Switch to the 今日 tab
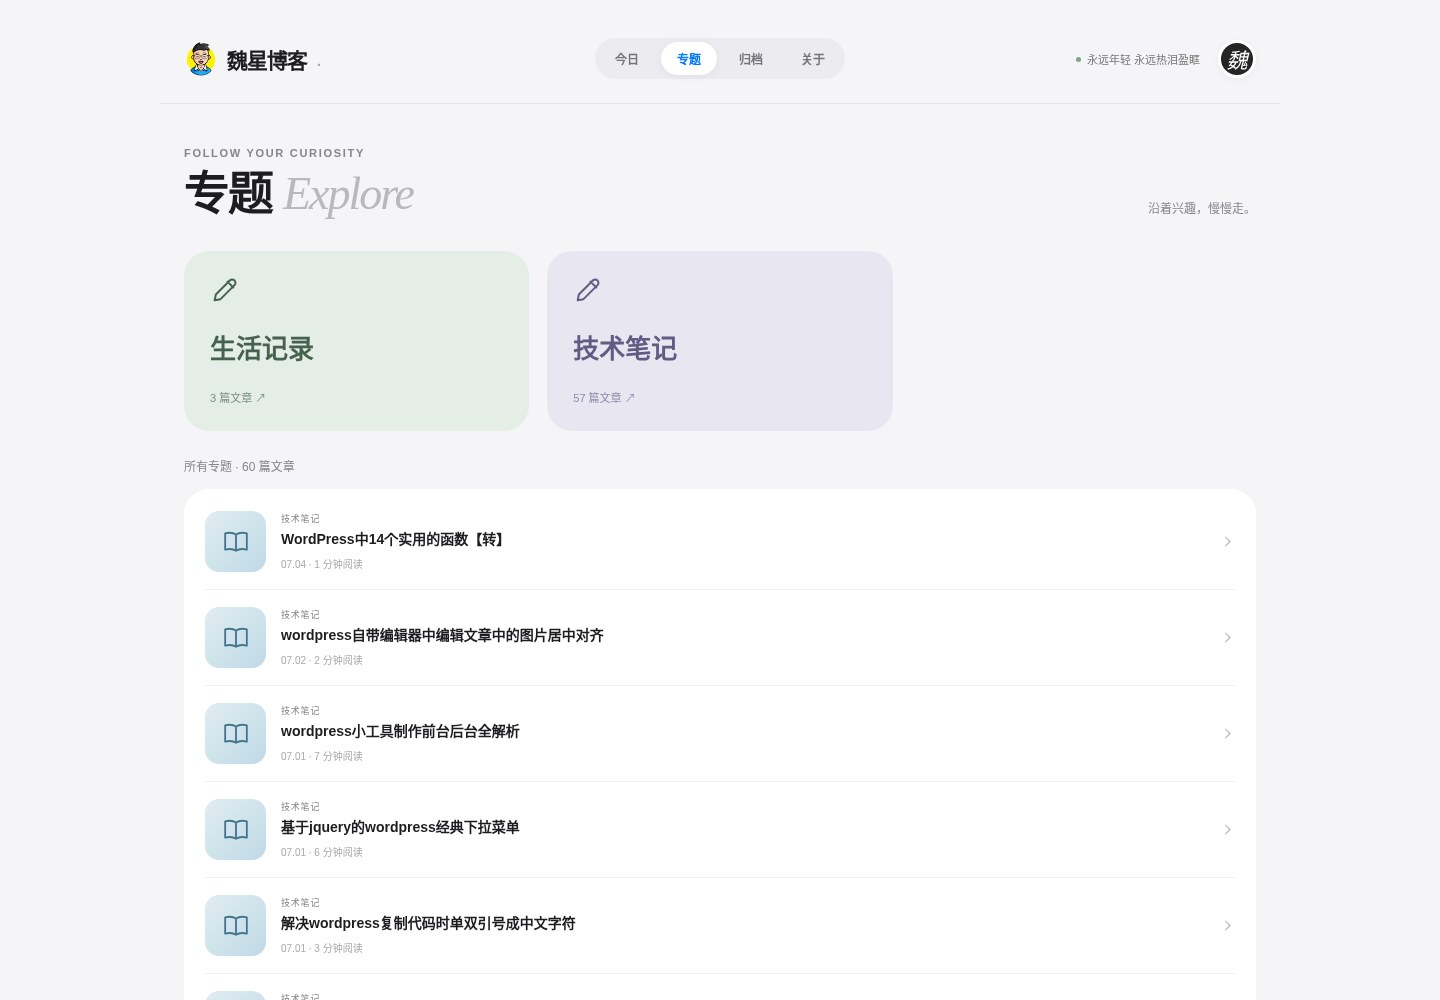The width and height of the screenshot is (1440, 1000). click(x=627, y=59)
